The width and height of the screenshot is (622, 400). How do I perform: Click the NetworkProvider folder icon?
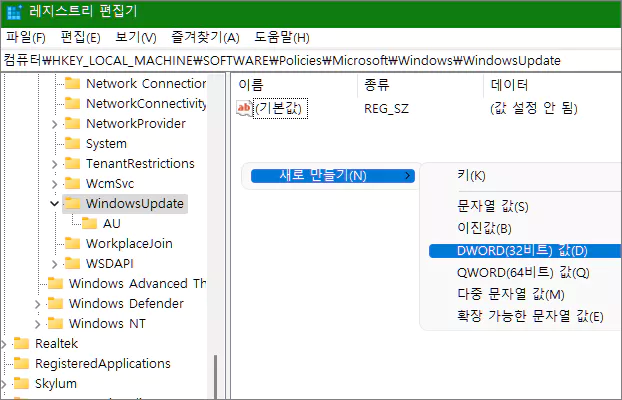point(73,123)
